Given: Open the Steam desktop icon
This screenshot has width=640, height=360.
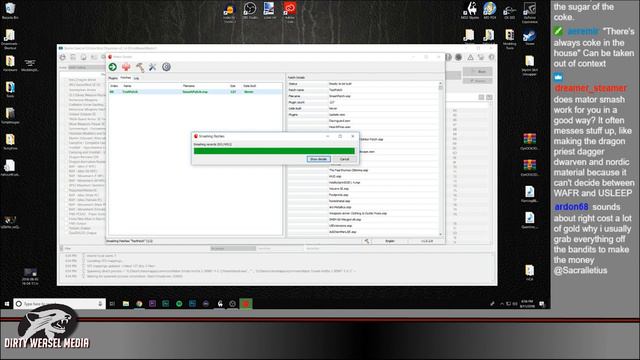Looking at the screenshot, I should pyautogui.click(x=529, y=37).
